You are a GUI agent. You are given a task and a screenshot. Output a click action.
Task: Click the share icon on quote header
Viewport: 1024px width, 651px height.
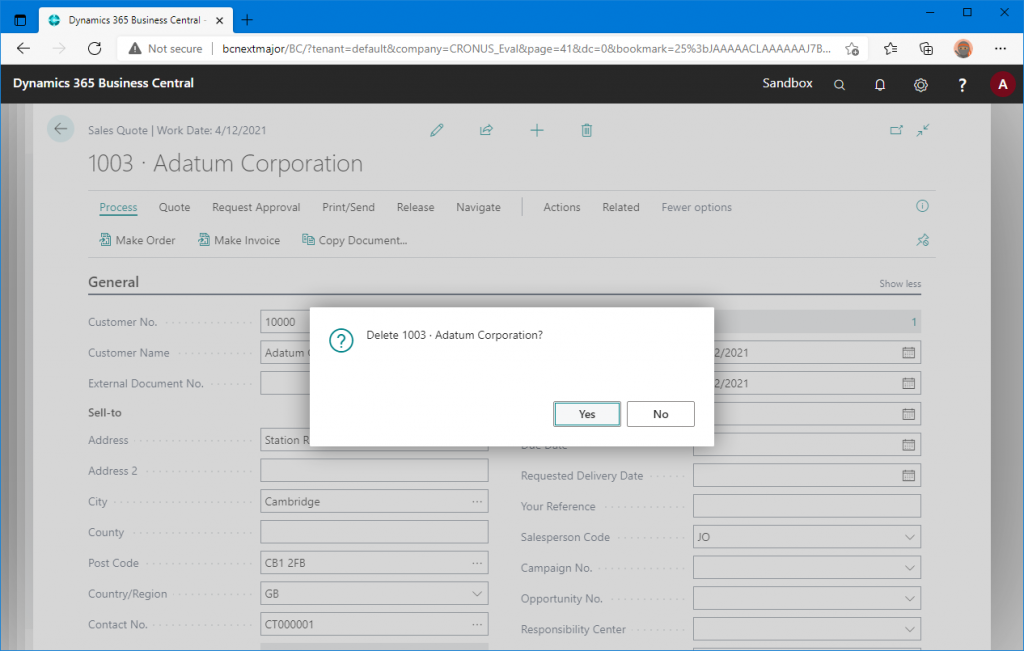(486, 131)
